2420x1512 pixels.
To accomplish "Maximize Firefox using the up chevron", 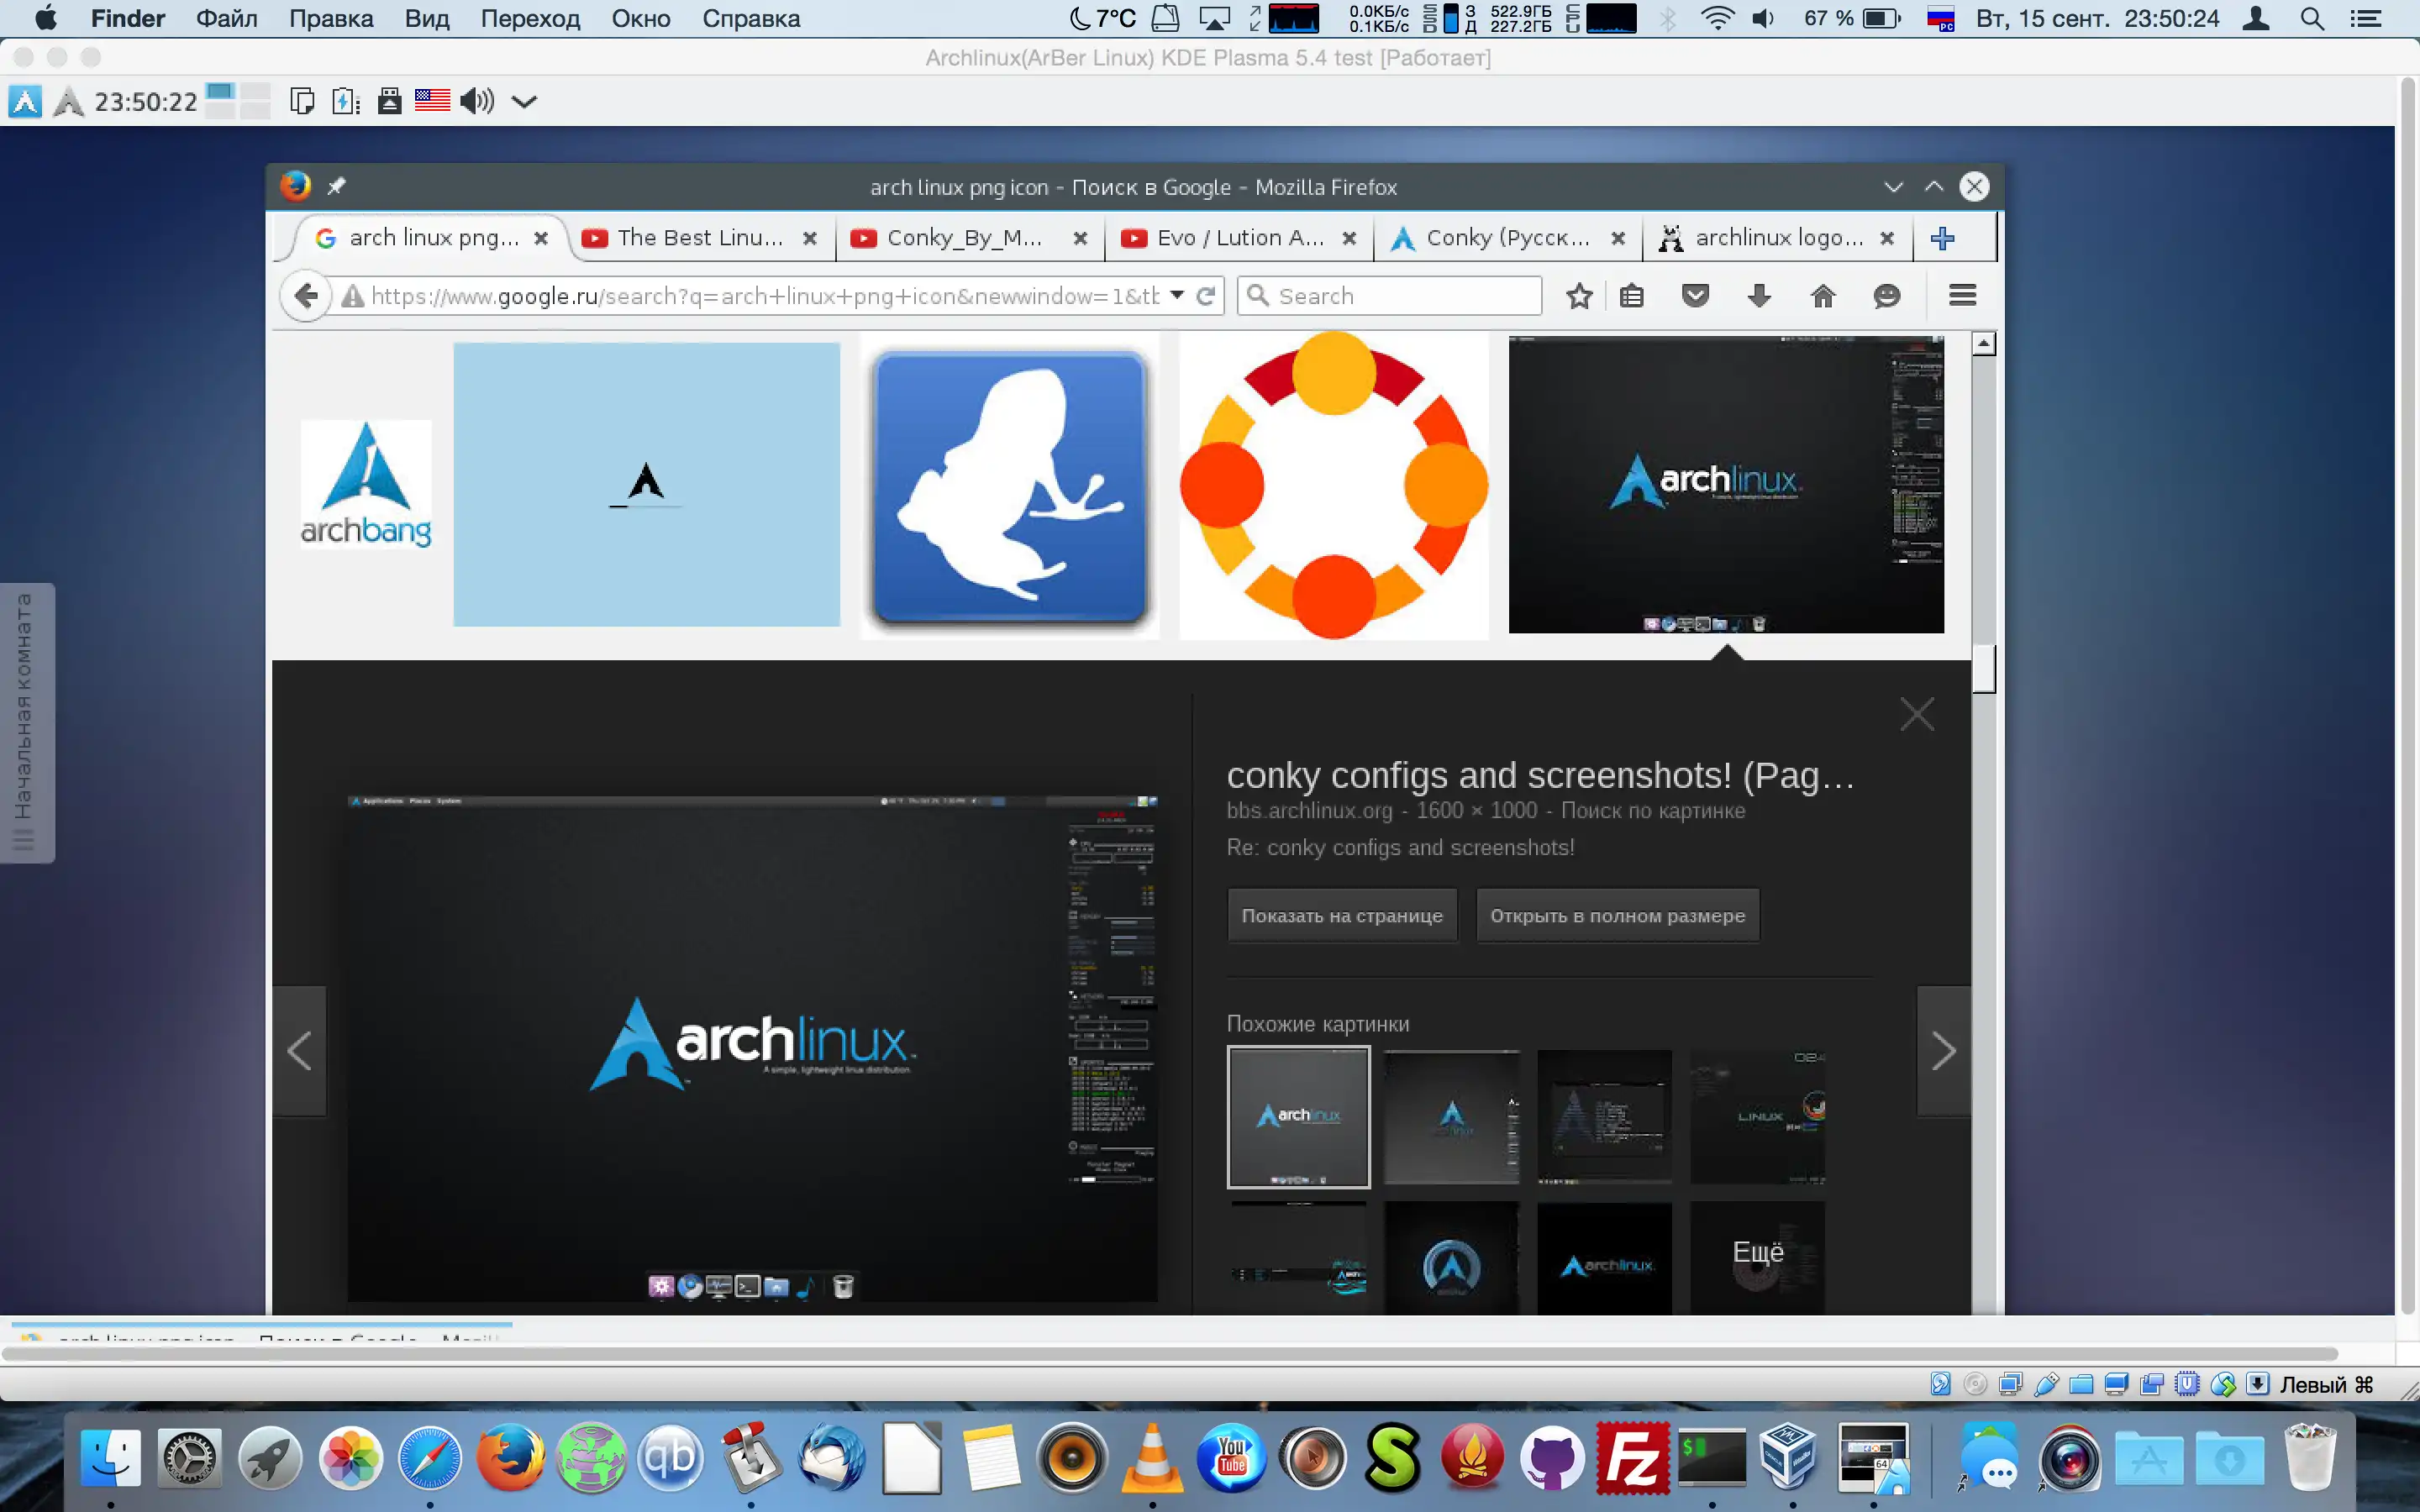I will click(1934, 187).
